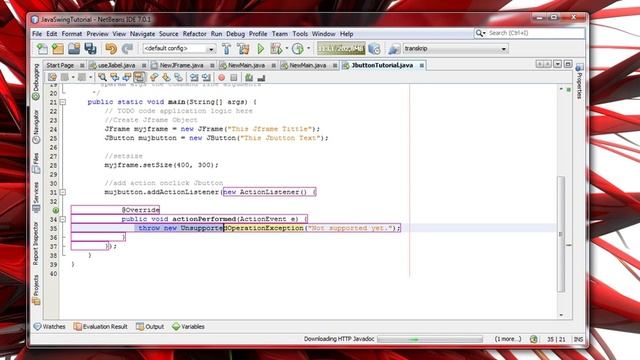This screenshot has height=360, width=640.
Task: Jump to Previous Bookmark icon
Action: pyautogui.click(x=154, y=77)
